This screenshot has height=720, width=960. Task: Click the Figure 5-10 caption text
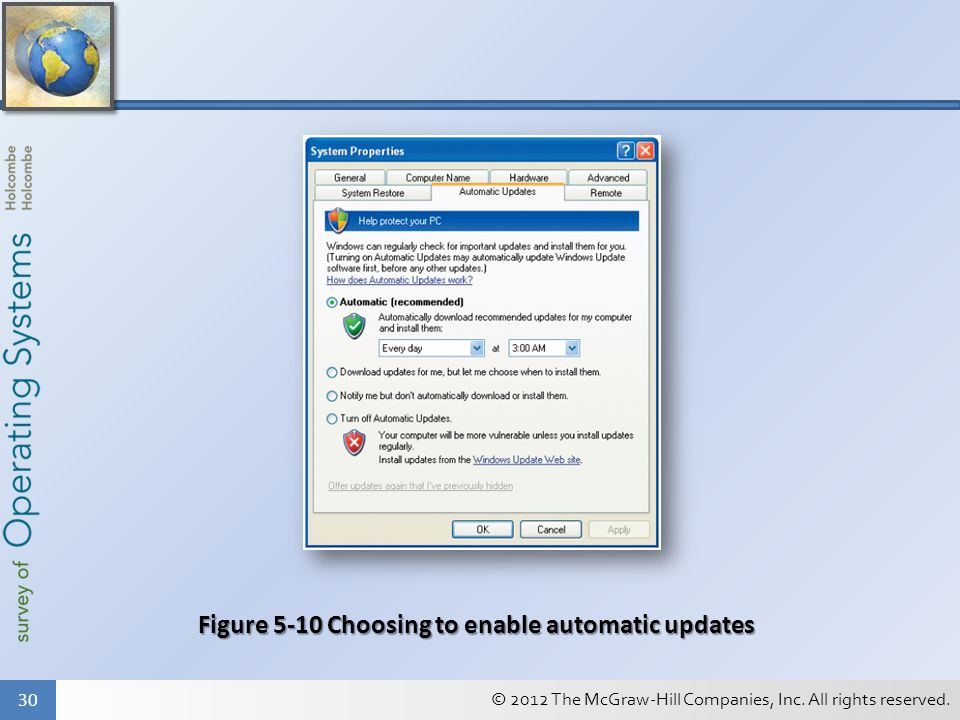476,625
